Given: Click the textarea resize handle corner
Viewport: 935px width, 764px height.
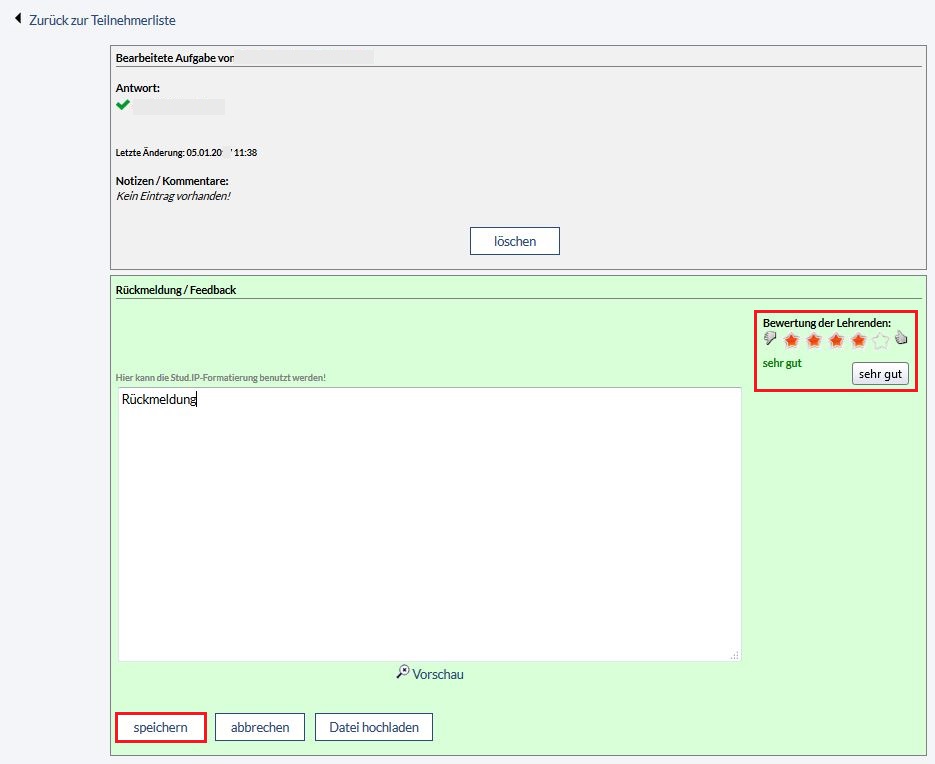Looking at the screenshot, I should (735, 655).
